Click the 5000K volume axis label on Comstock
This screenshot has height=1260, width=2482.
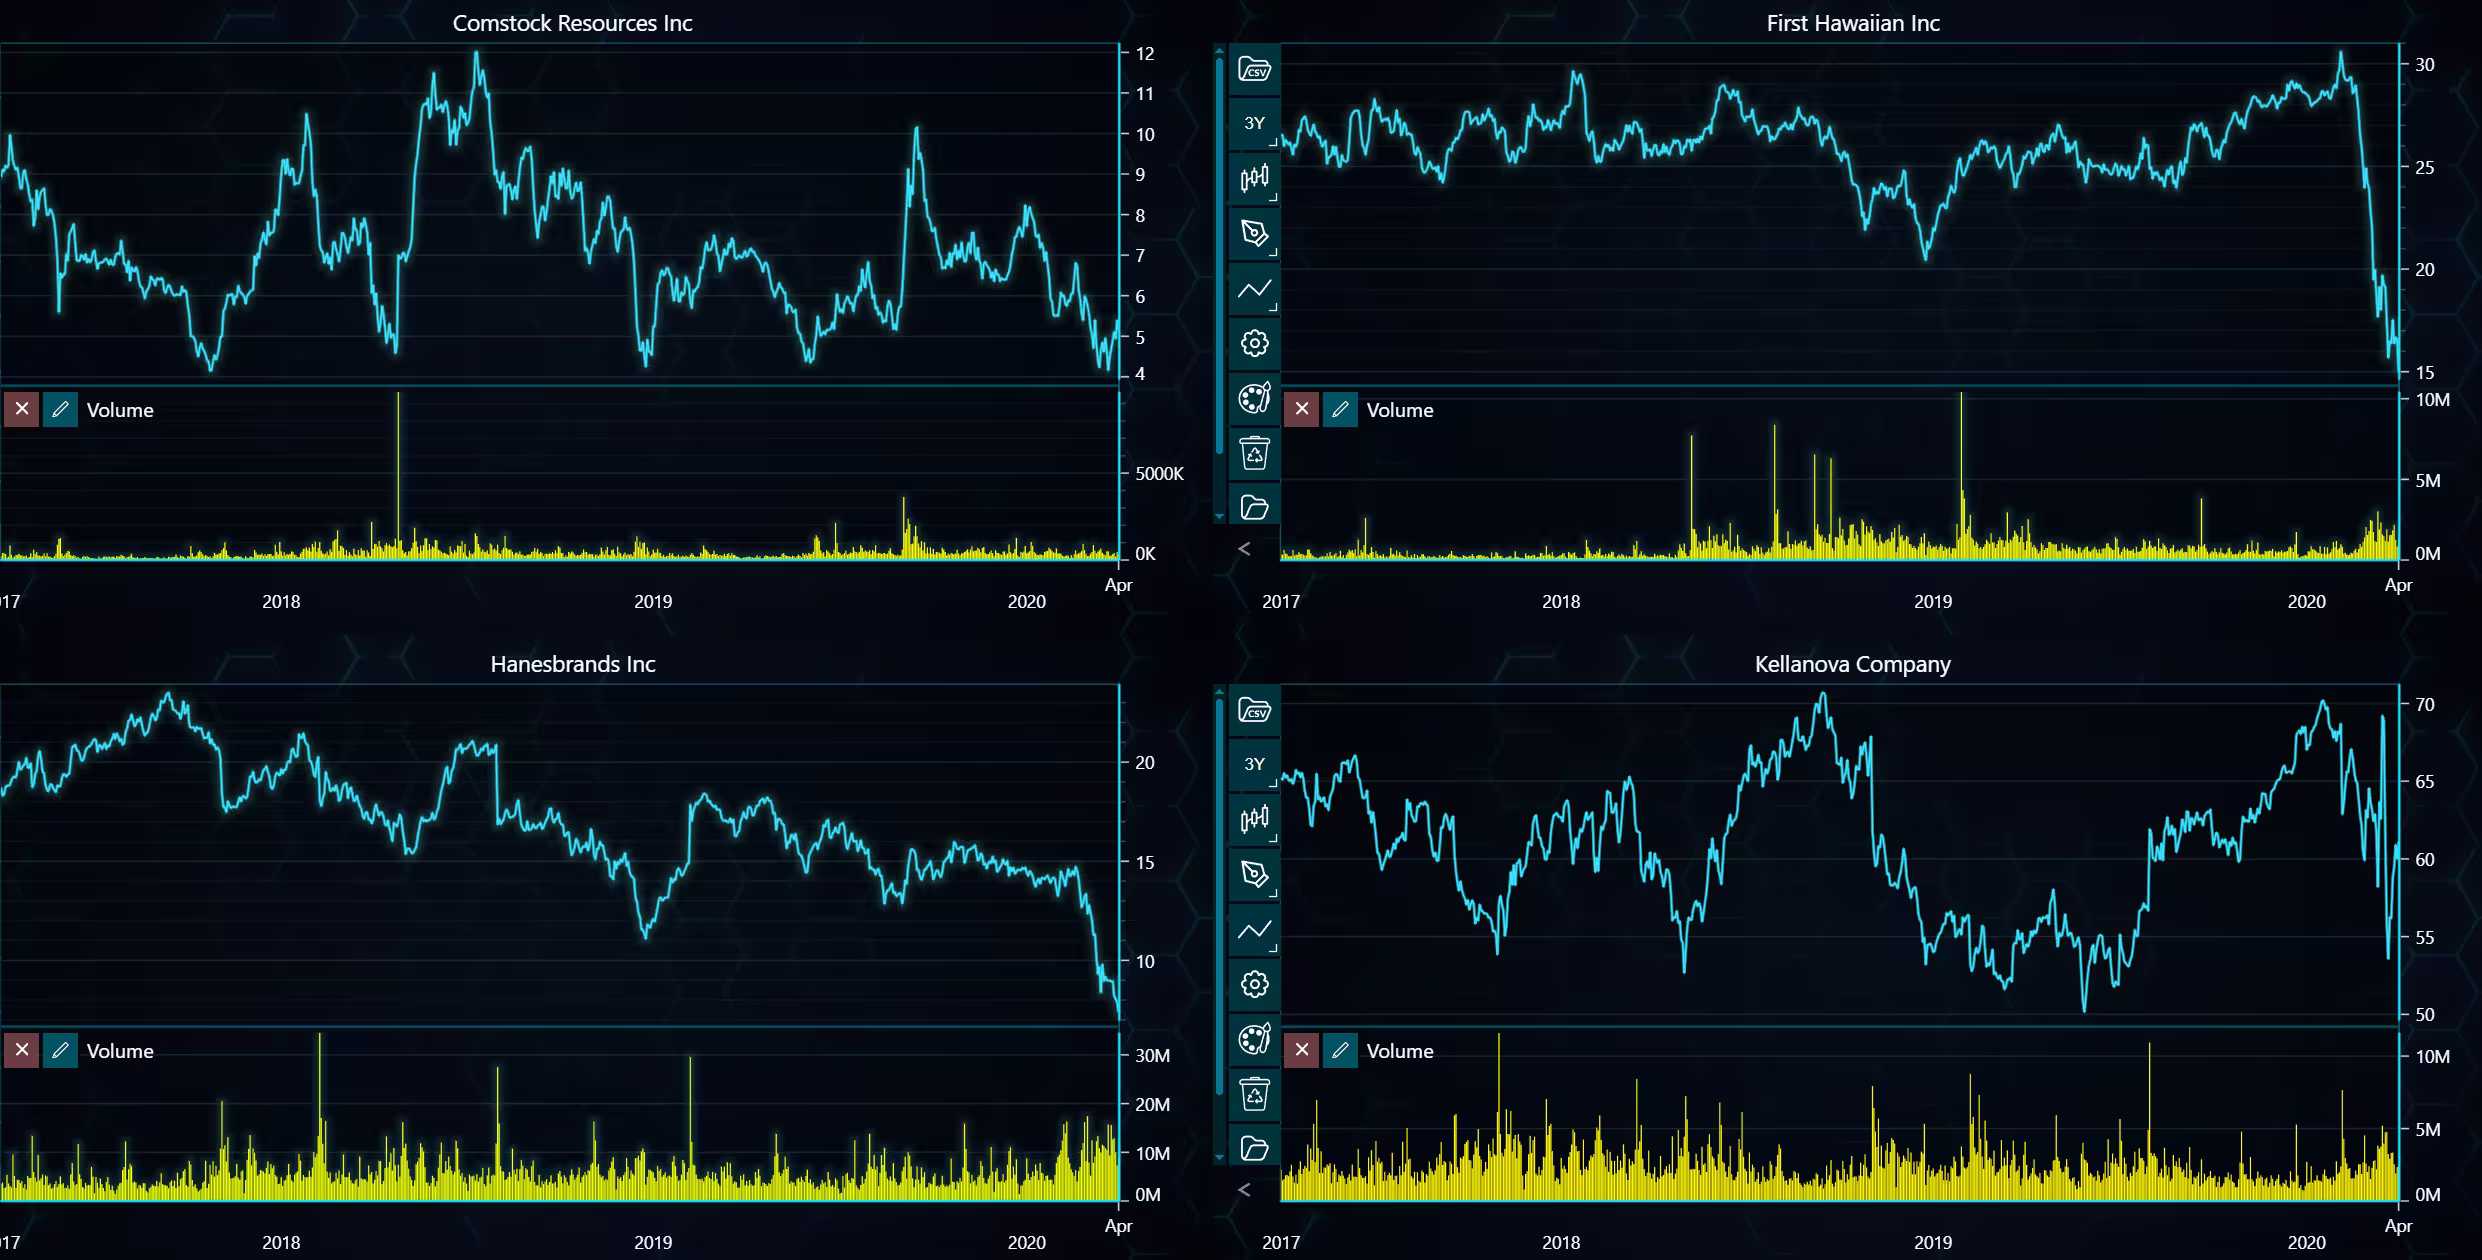click(1160, 473)
